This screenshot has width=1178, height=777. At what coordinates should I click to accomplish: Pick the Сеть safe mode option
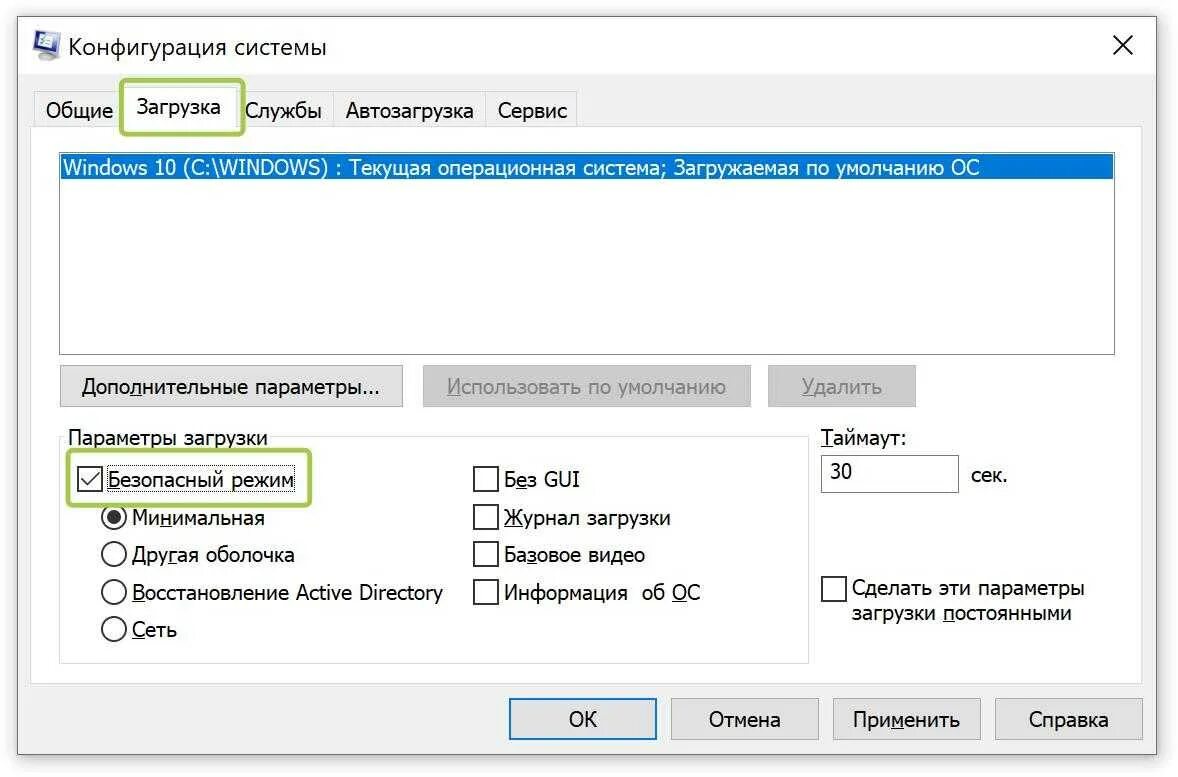pyautogui.click(x=113, y=629)
